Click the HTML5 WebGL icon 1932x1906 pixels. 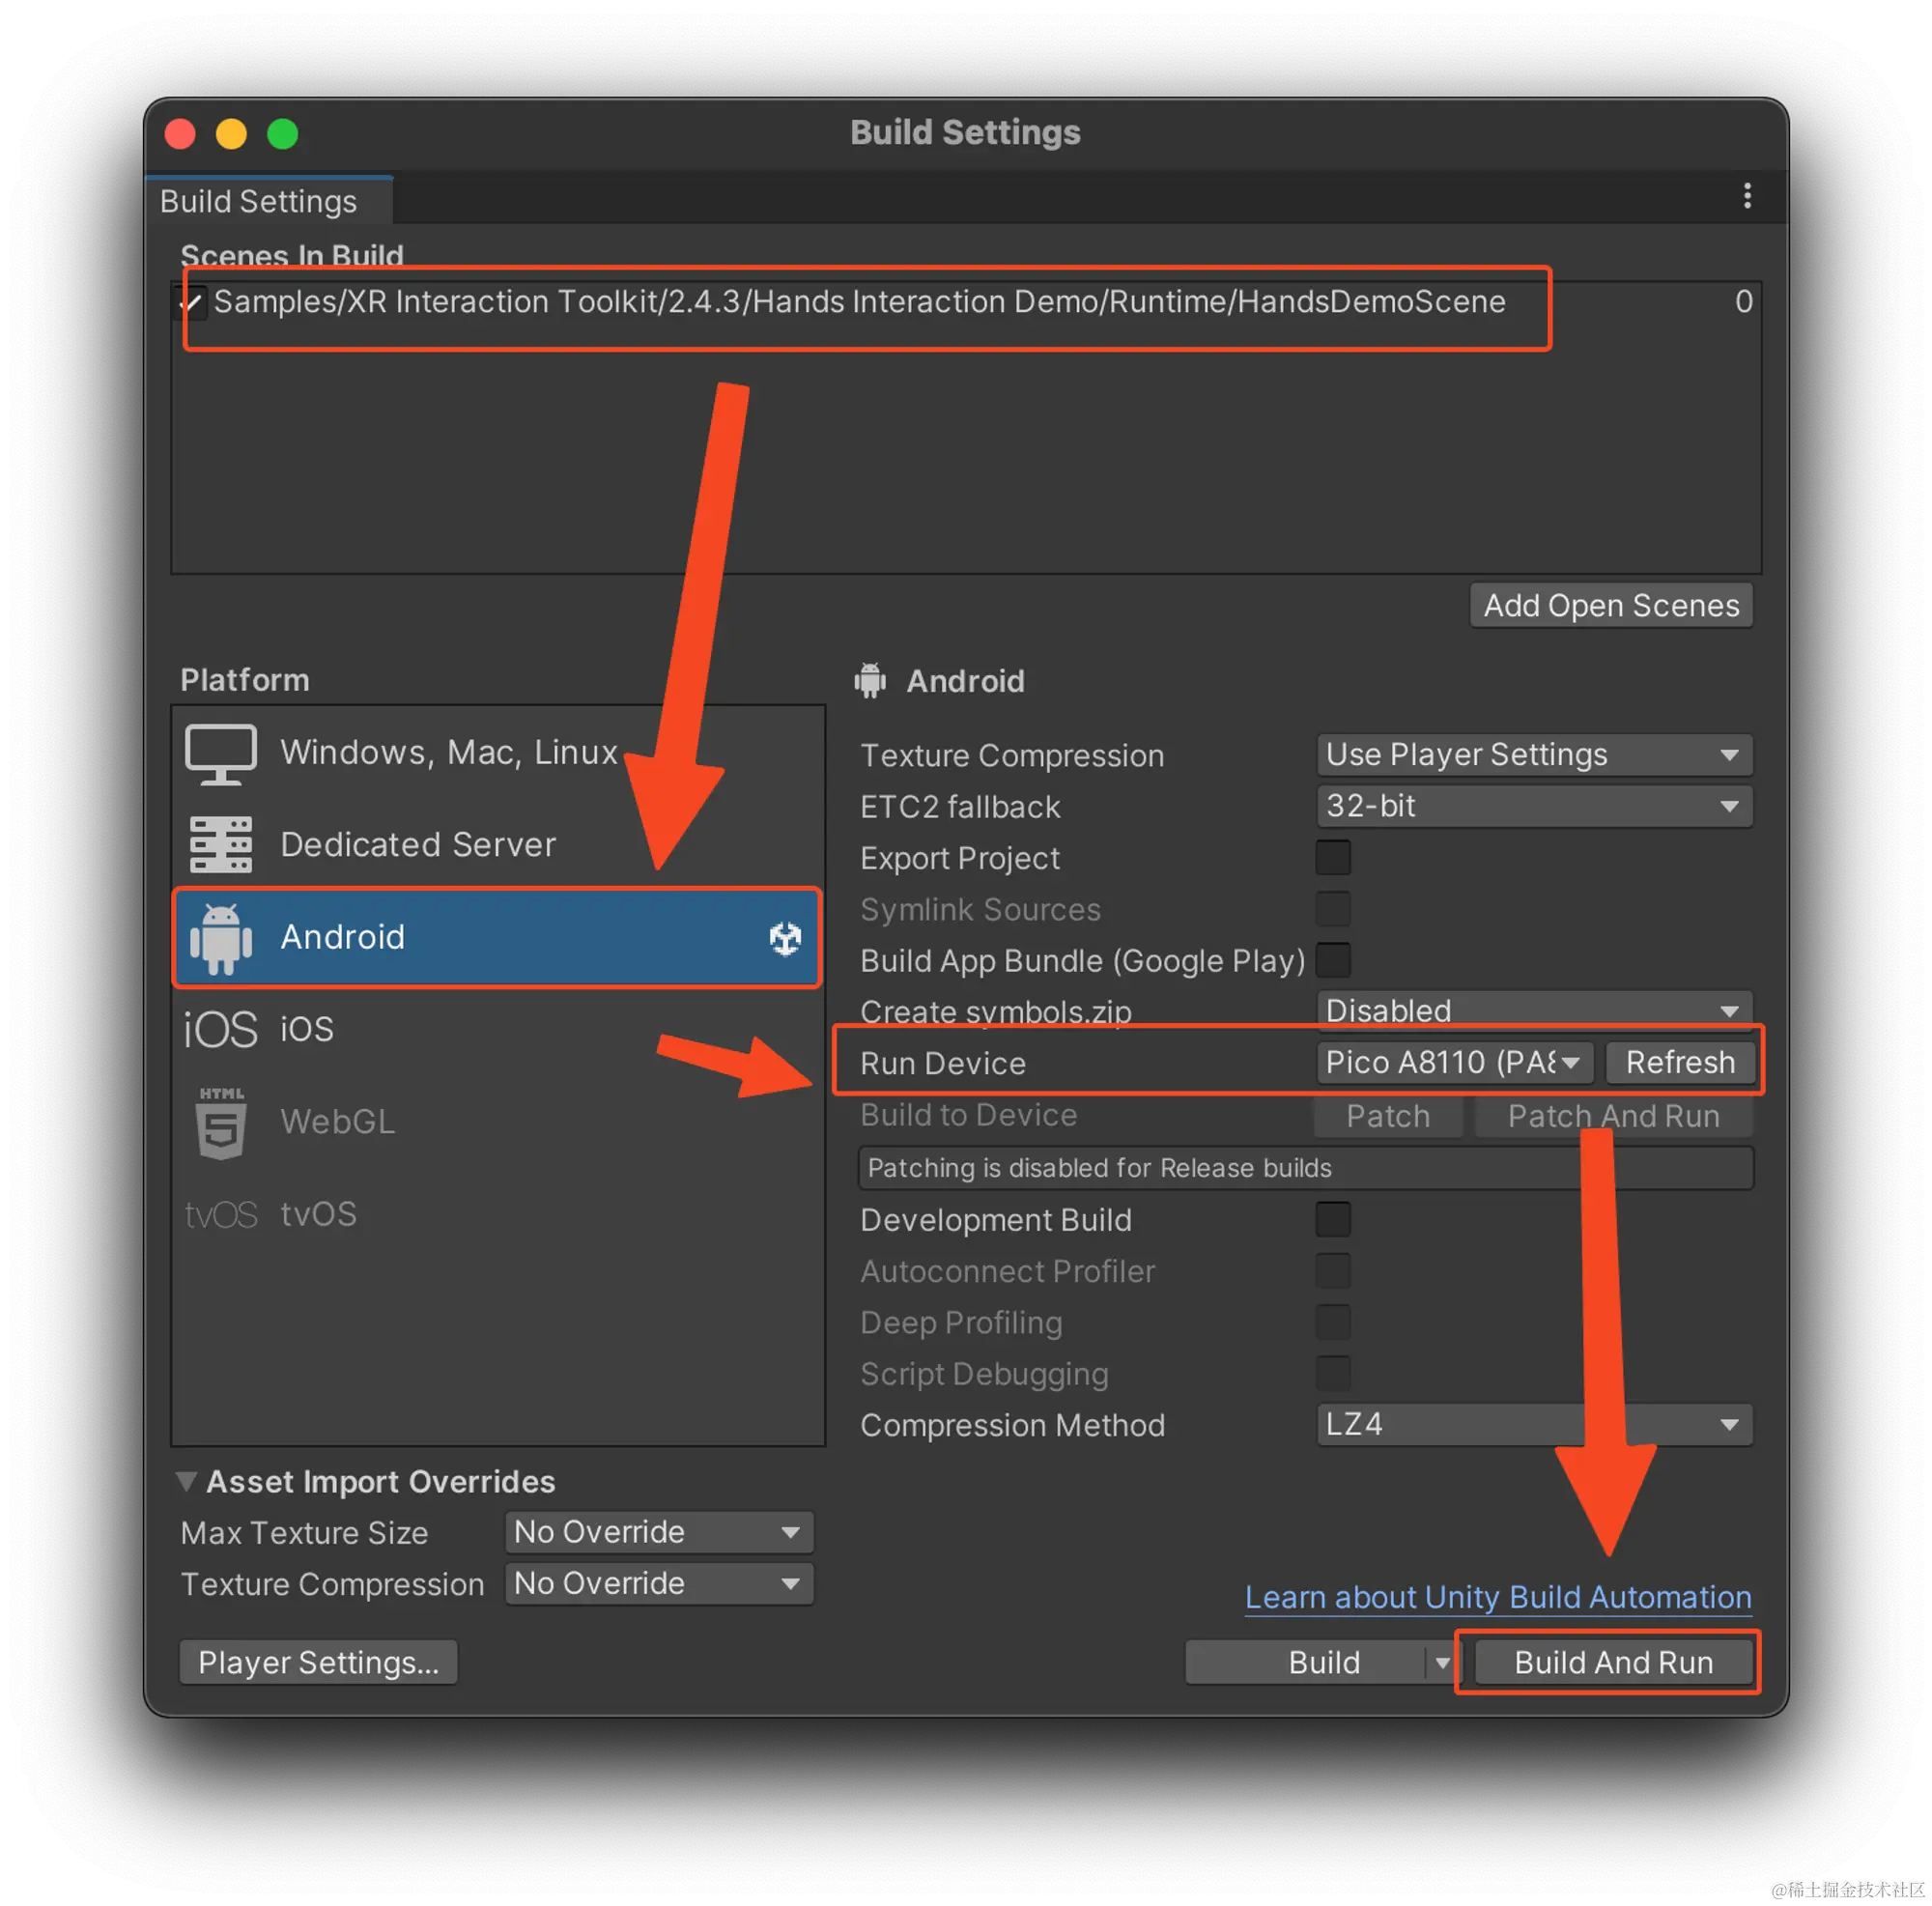(220, 1123)
